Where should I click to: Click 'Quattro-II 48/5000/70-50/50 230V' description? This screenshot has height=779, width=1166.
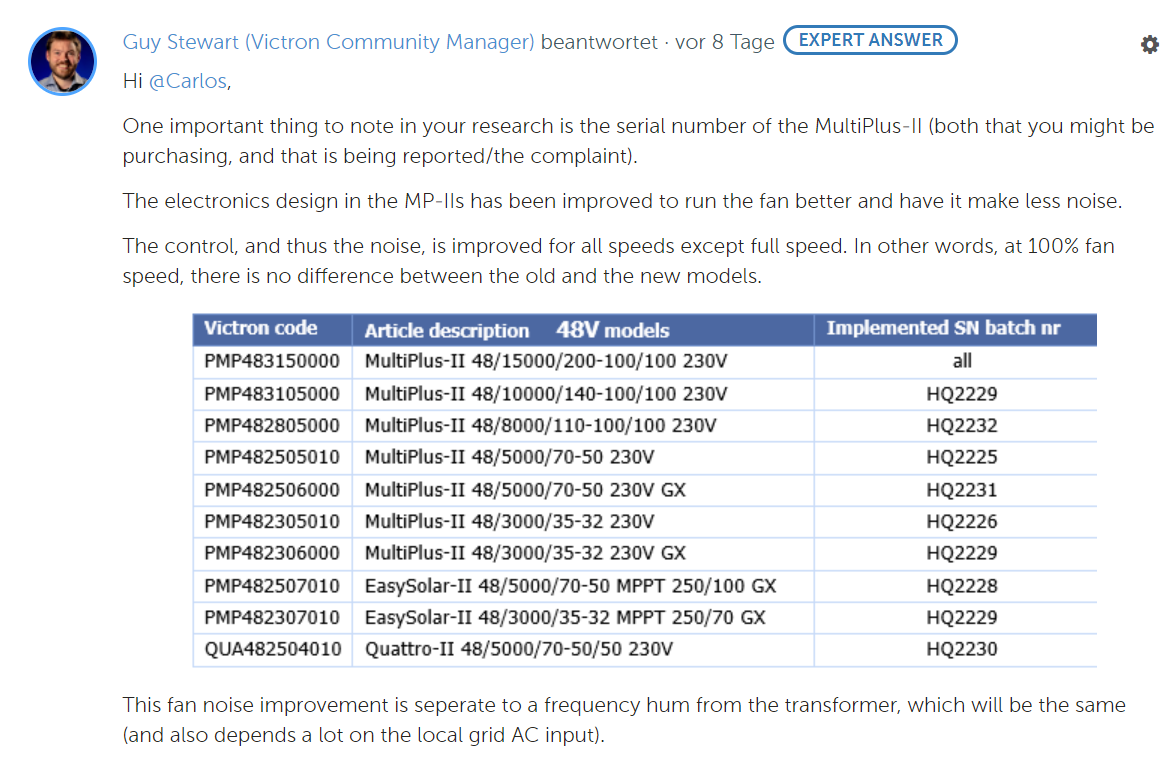[519, 650]
